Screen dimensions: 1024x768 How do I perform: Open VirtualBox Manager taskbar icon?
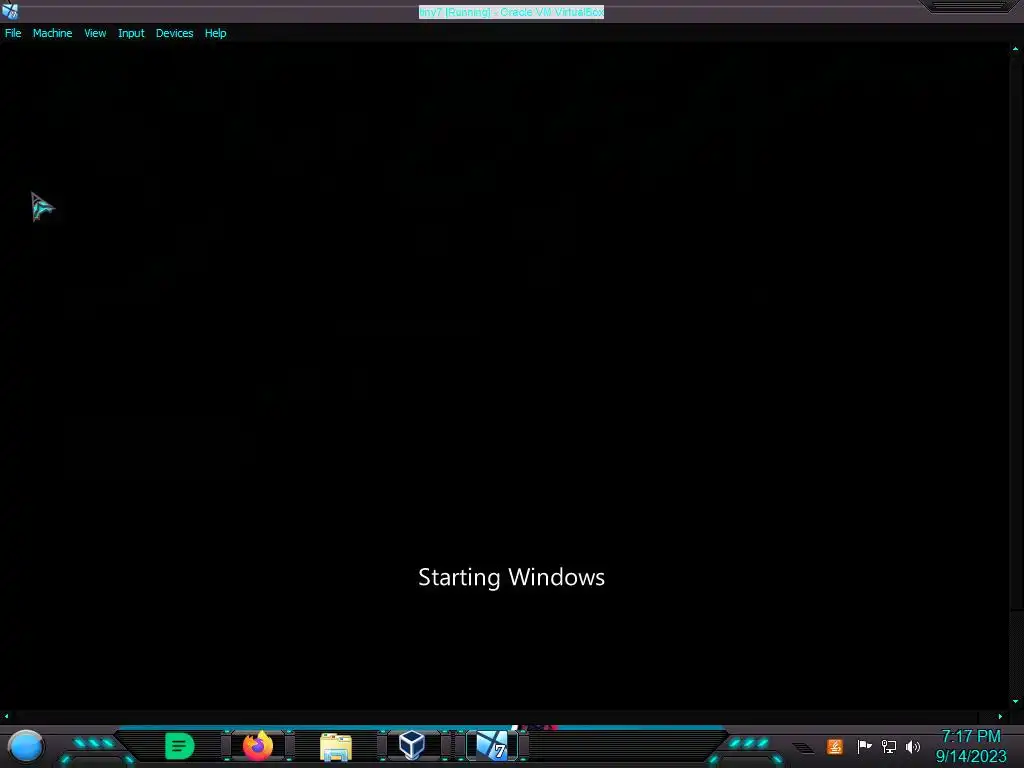[412, 745]
